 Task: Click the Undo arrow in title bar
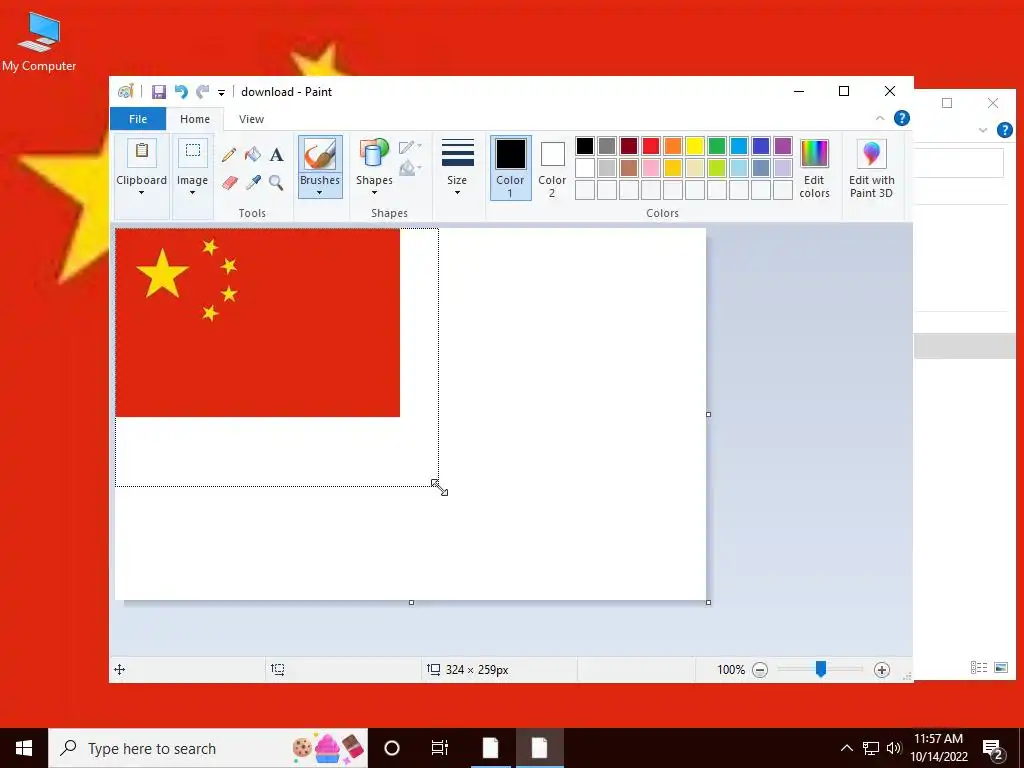181,92
